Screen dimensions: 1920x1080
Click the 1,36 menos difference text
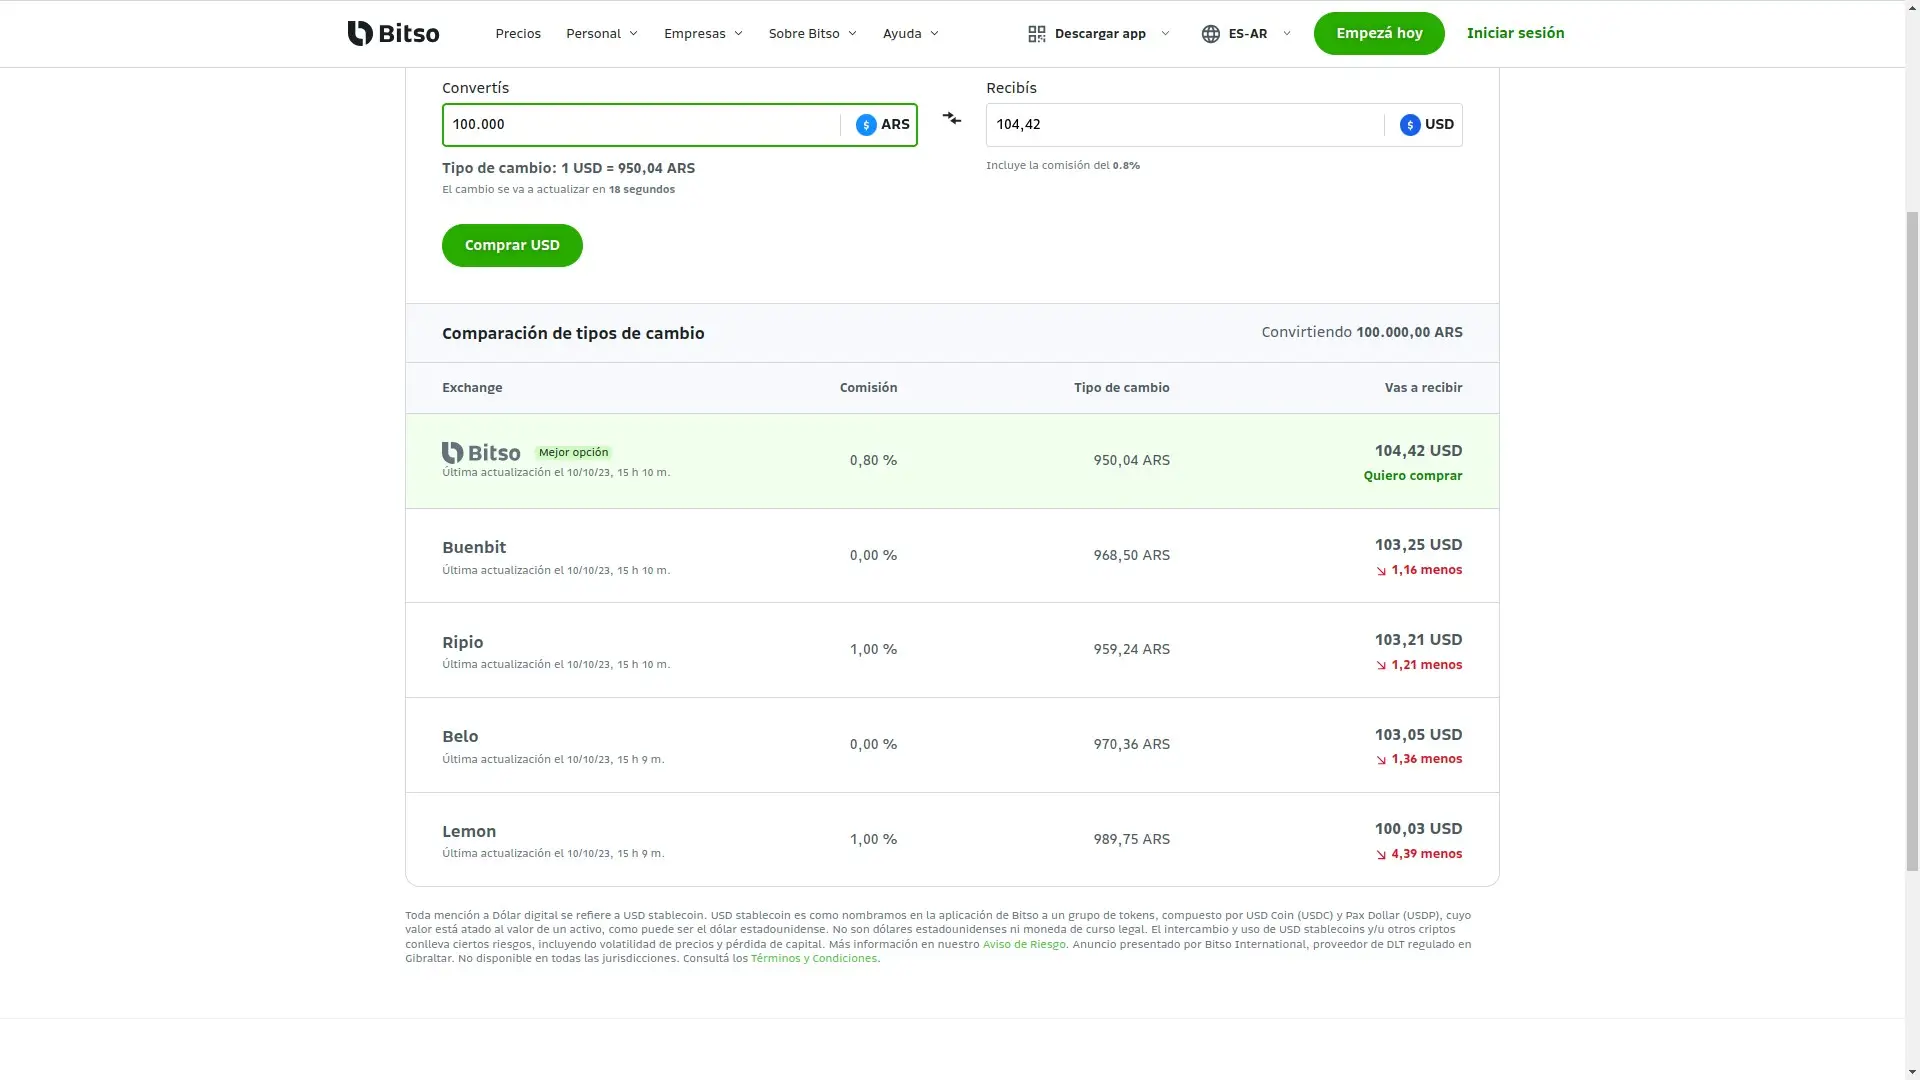point(1426,759)
